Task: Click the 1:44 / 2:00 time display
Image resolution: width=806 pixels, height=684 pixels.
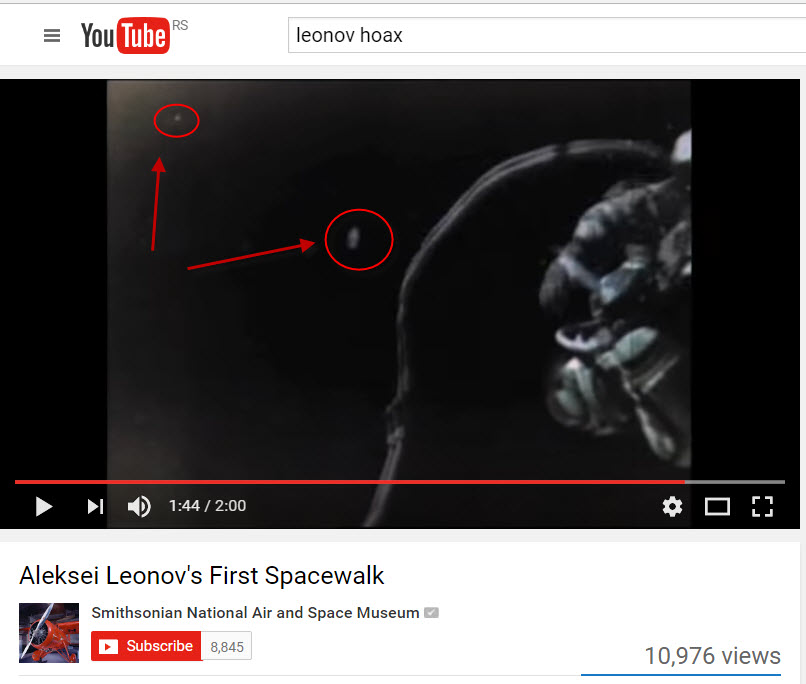Action: pyautogui.click(x=208, y=506)
